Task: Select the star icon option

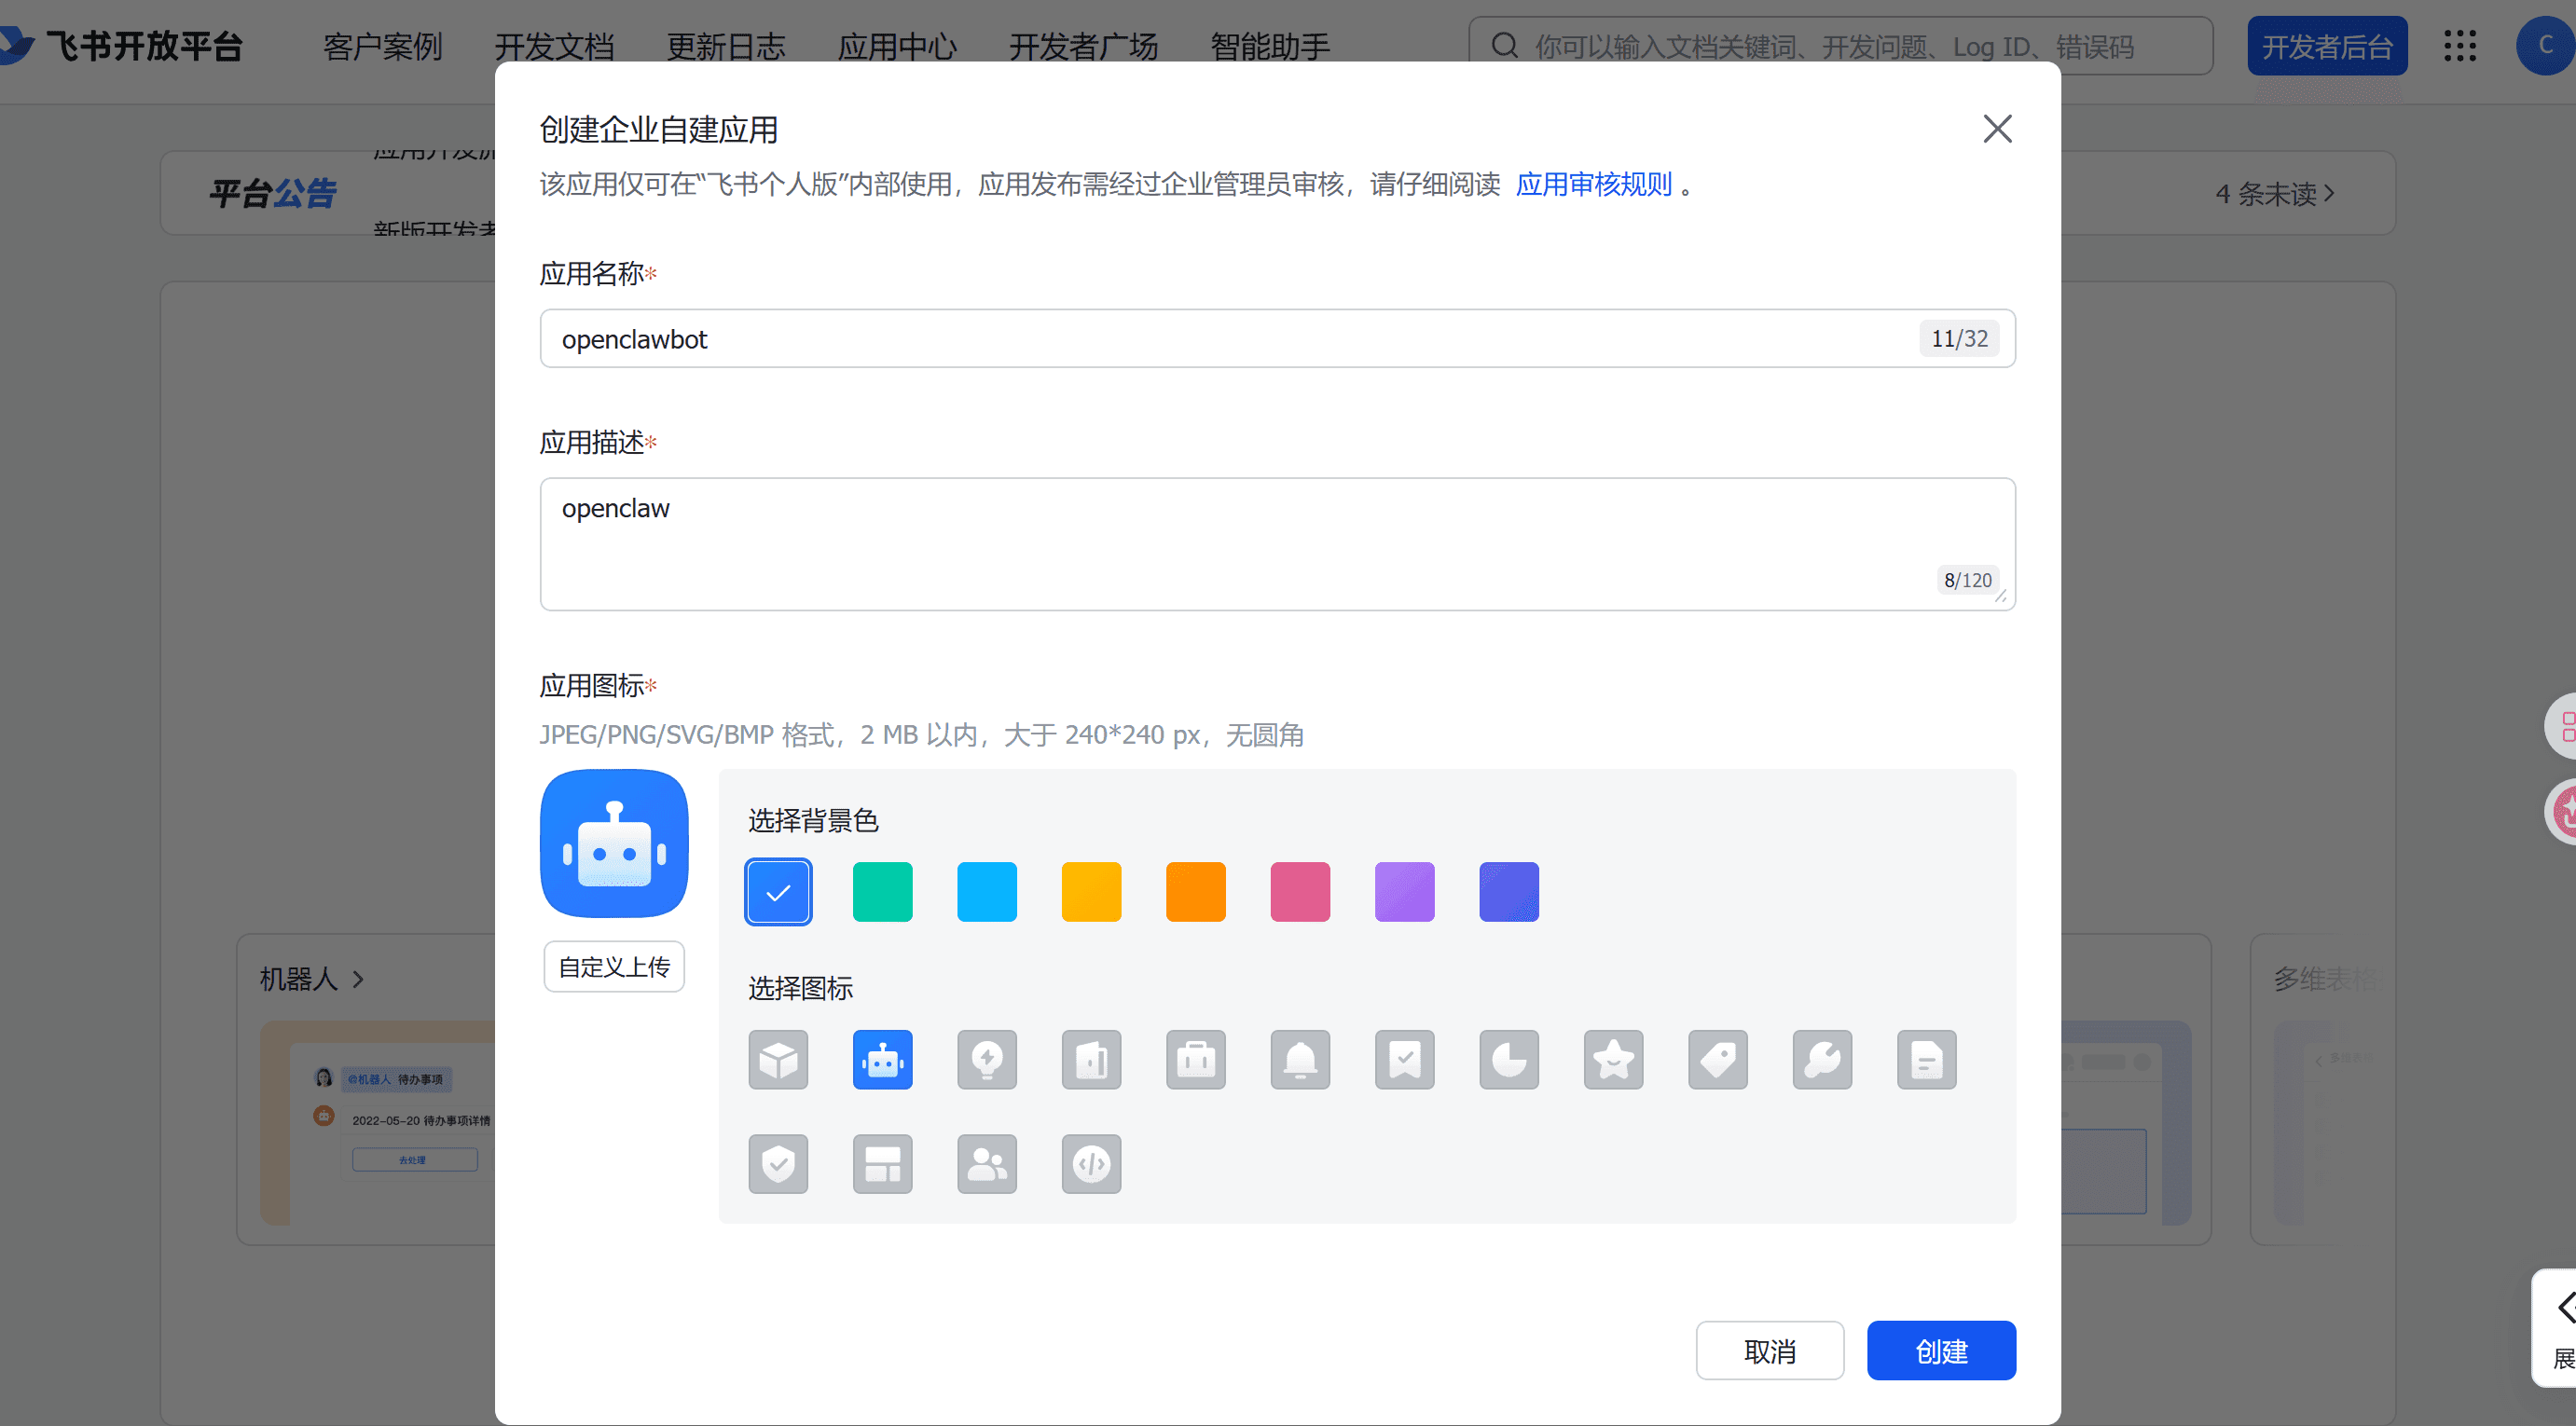Action: 1612,1059
